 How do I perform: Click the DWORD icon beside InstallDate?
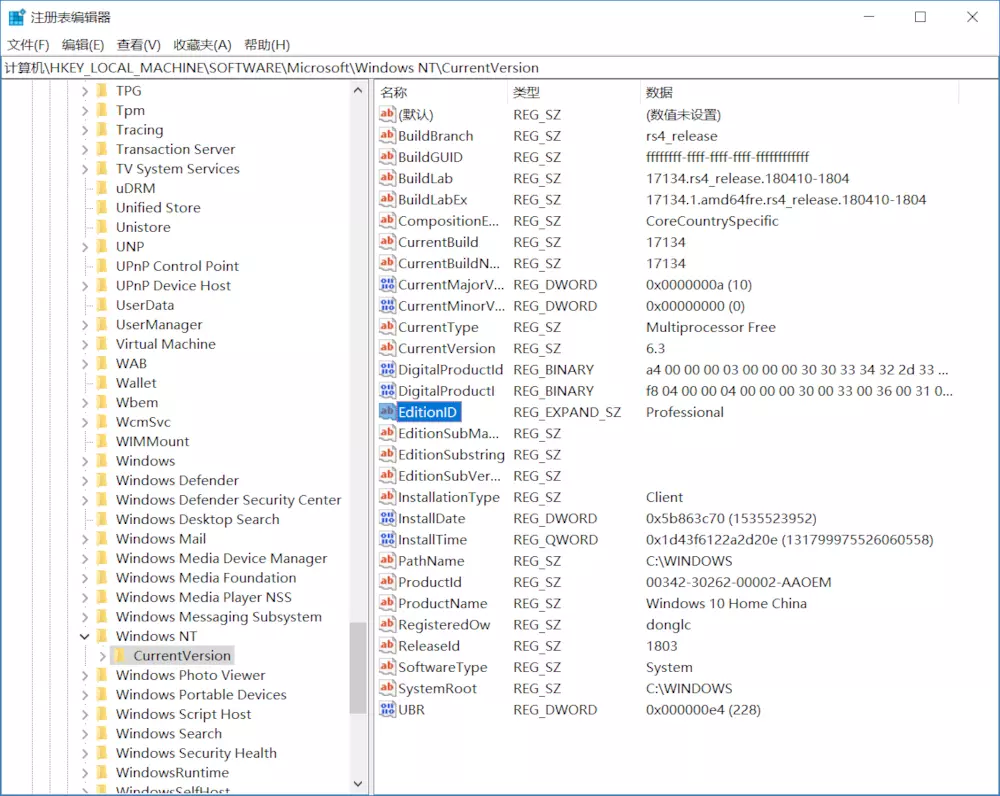click(387, 518)
